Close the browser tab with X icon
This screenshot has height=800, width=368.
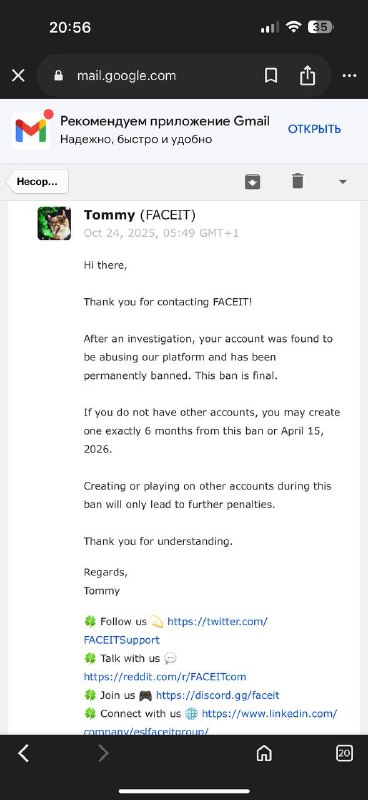(18, 76)
